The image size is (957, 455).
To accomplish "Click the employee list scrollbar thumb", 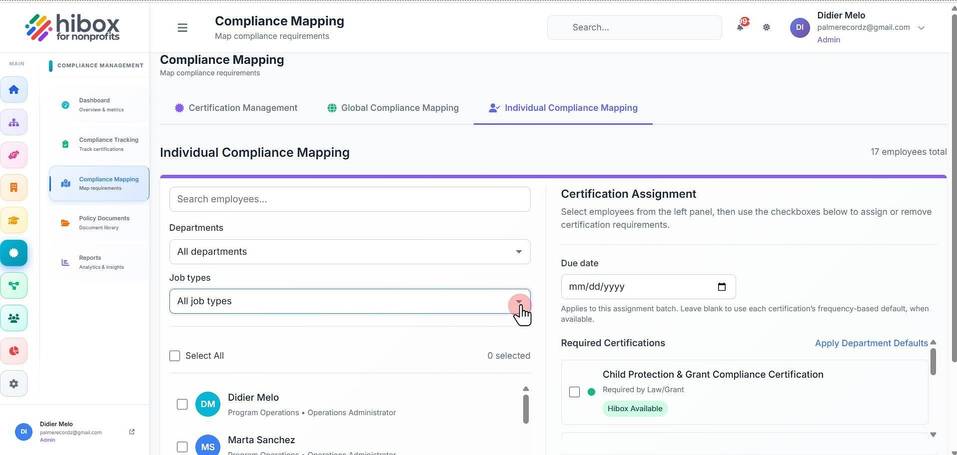I will coord(525,409).
